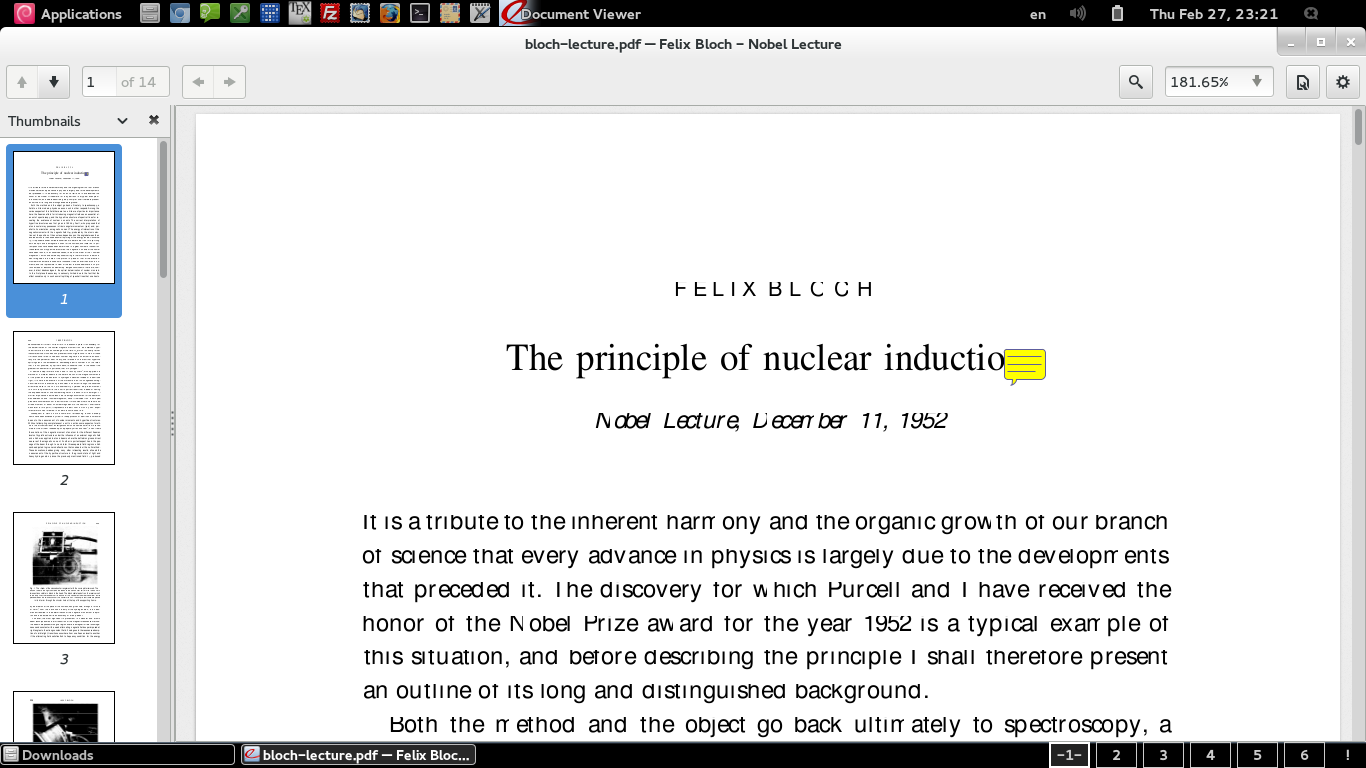Open TeX editor from the top panel
Screen dimensions: 1366x768
pyautogui.click(x=298, y=14)
